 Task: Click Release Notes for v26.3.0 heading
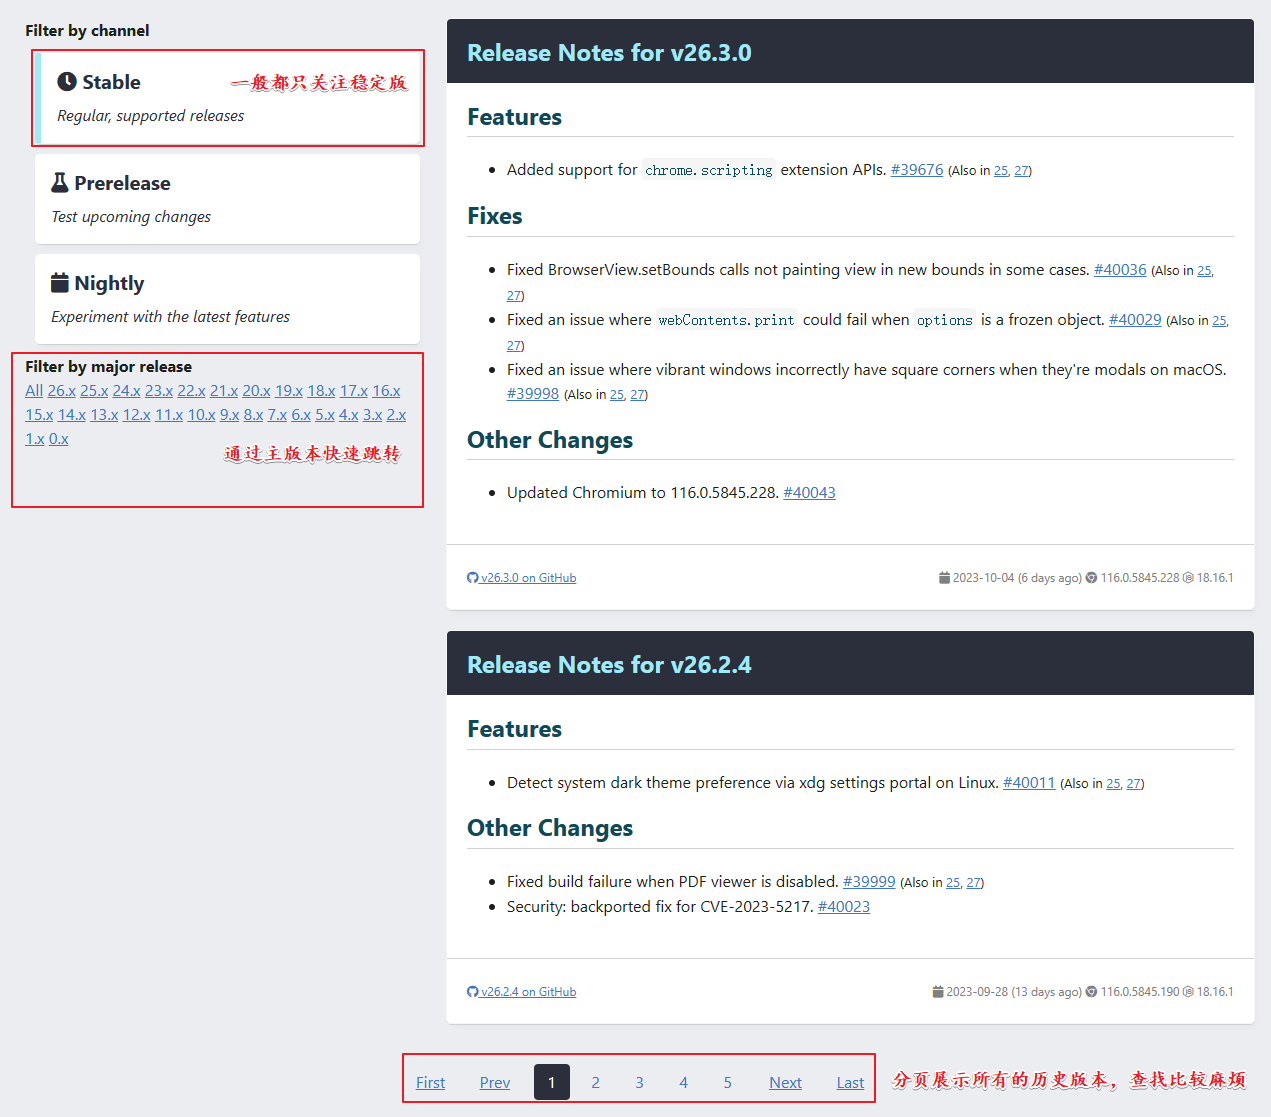click(x=609, y=53)
